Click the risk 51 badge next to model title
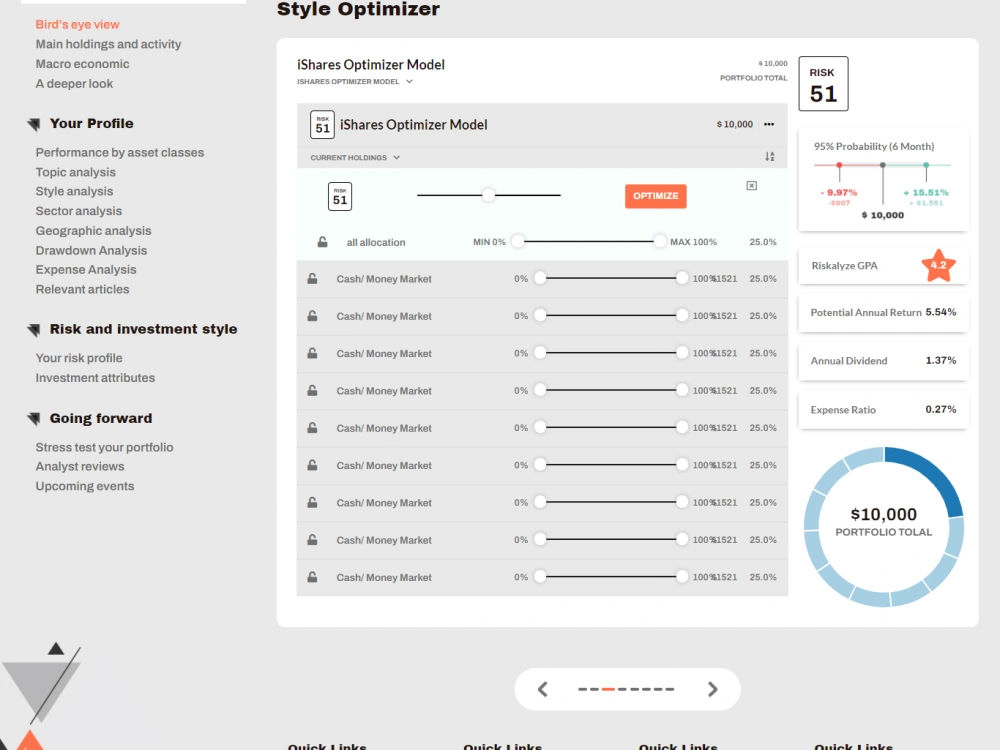 click(x=322, y=125)
